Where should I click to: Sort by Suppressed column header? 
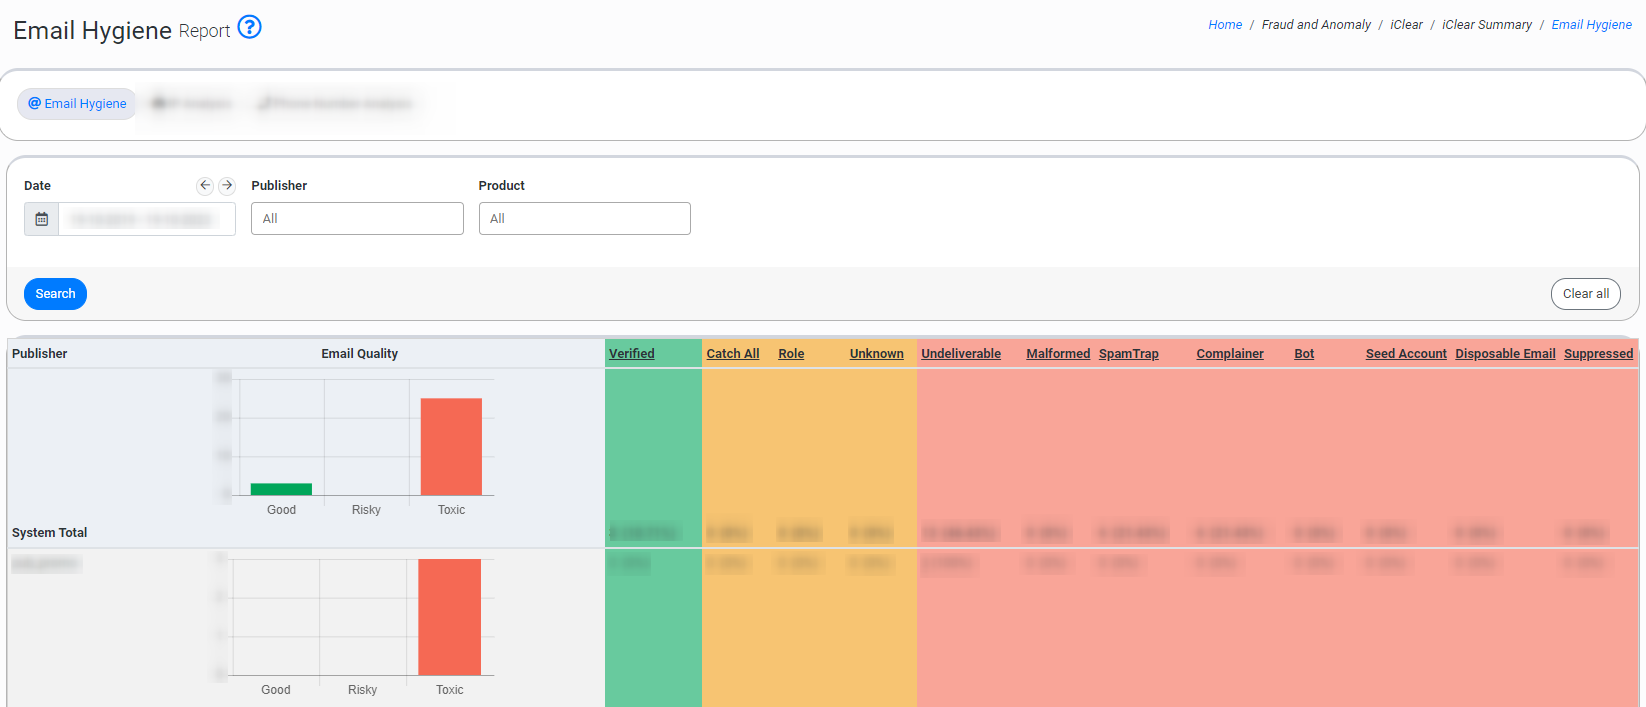1598,354
